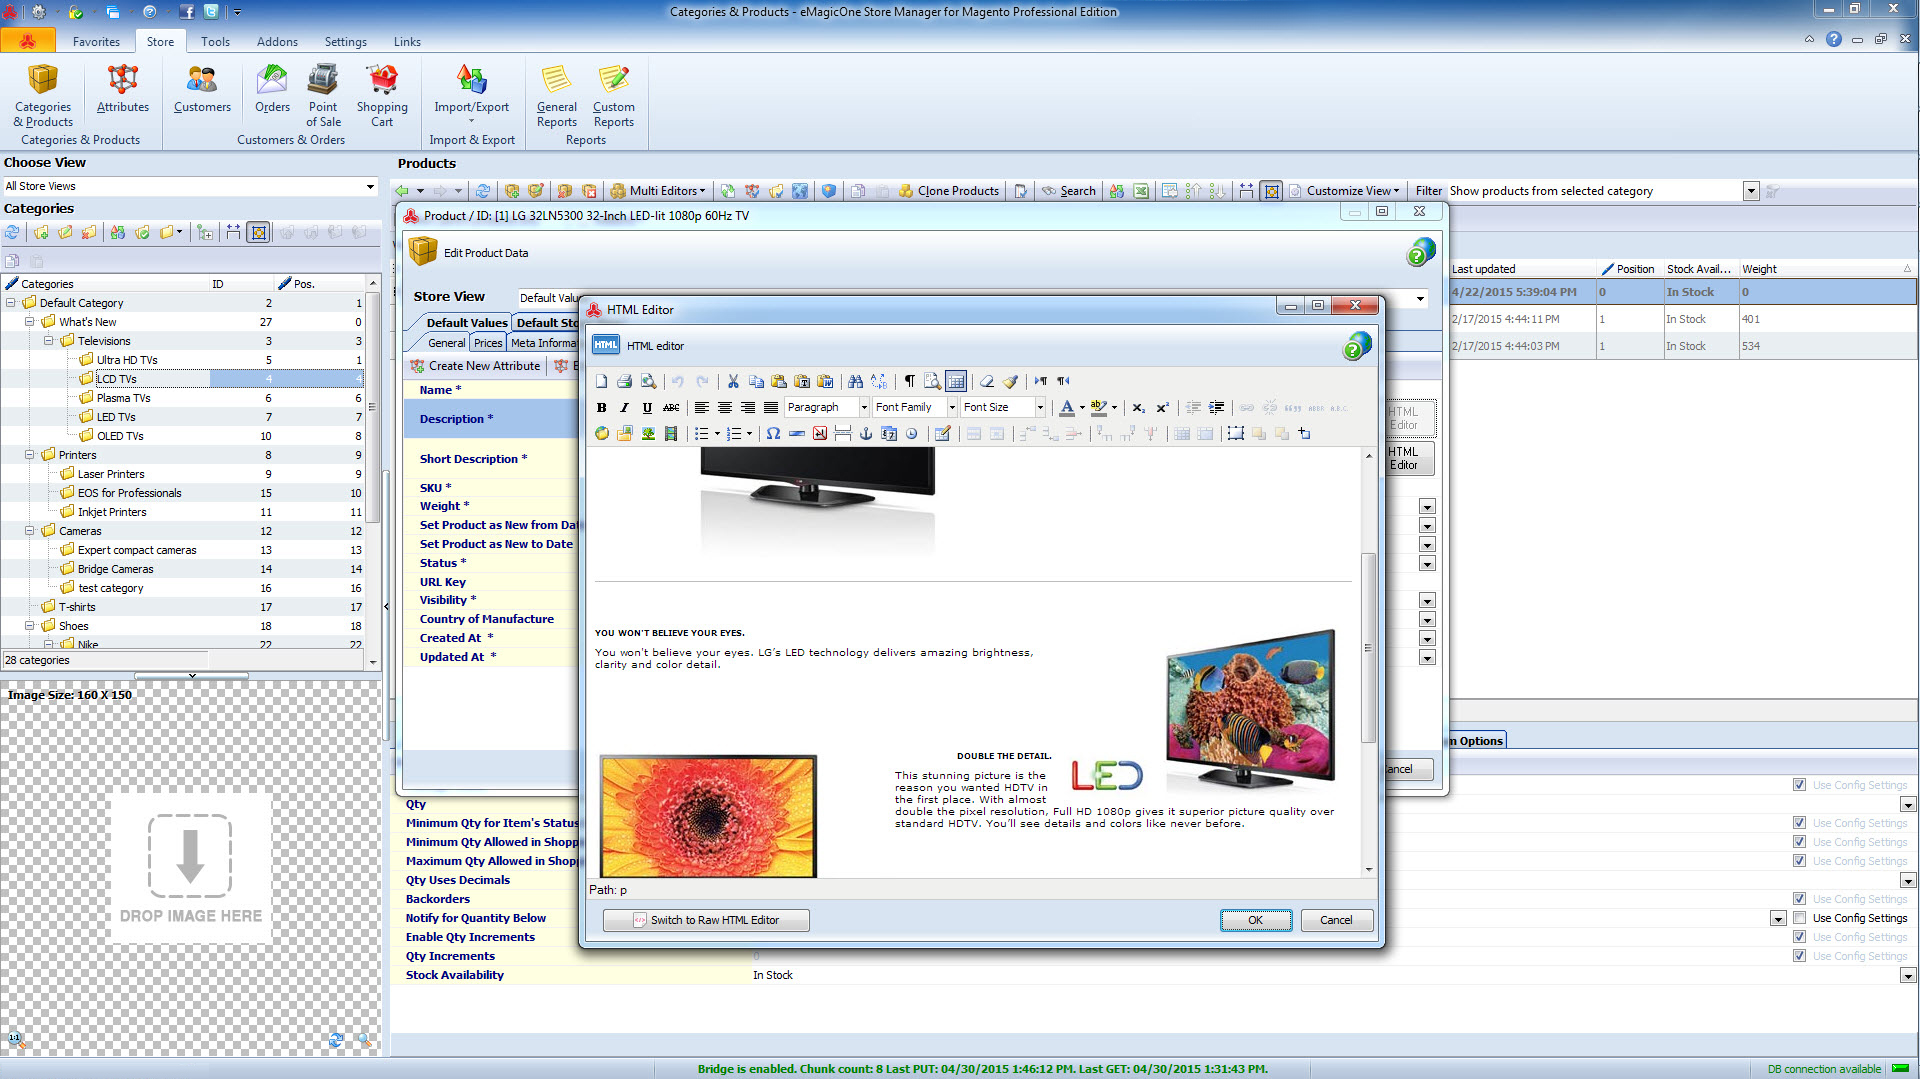Image resolution: width=1920 pixels, height=1079 pixels.
Task: Click OK in HTML Editor dialog
Action: click(x=1255, y=920)
